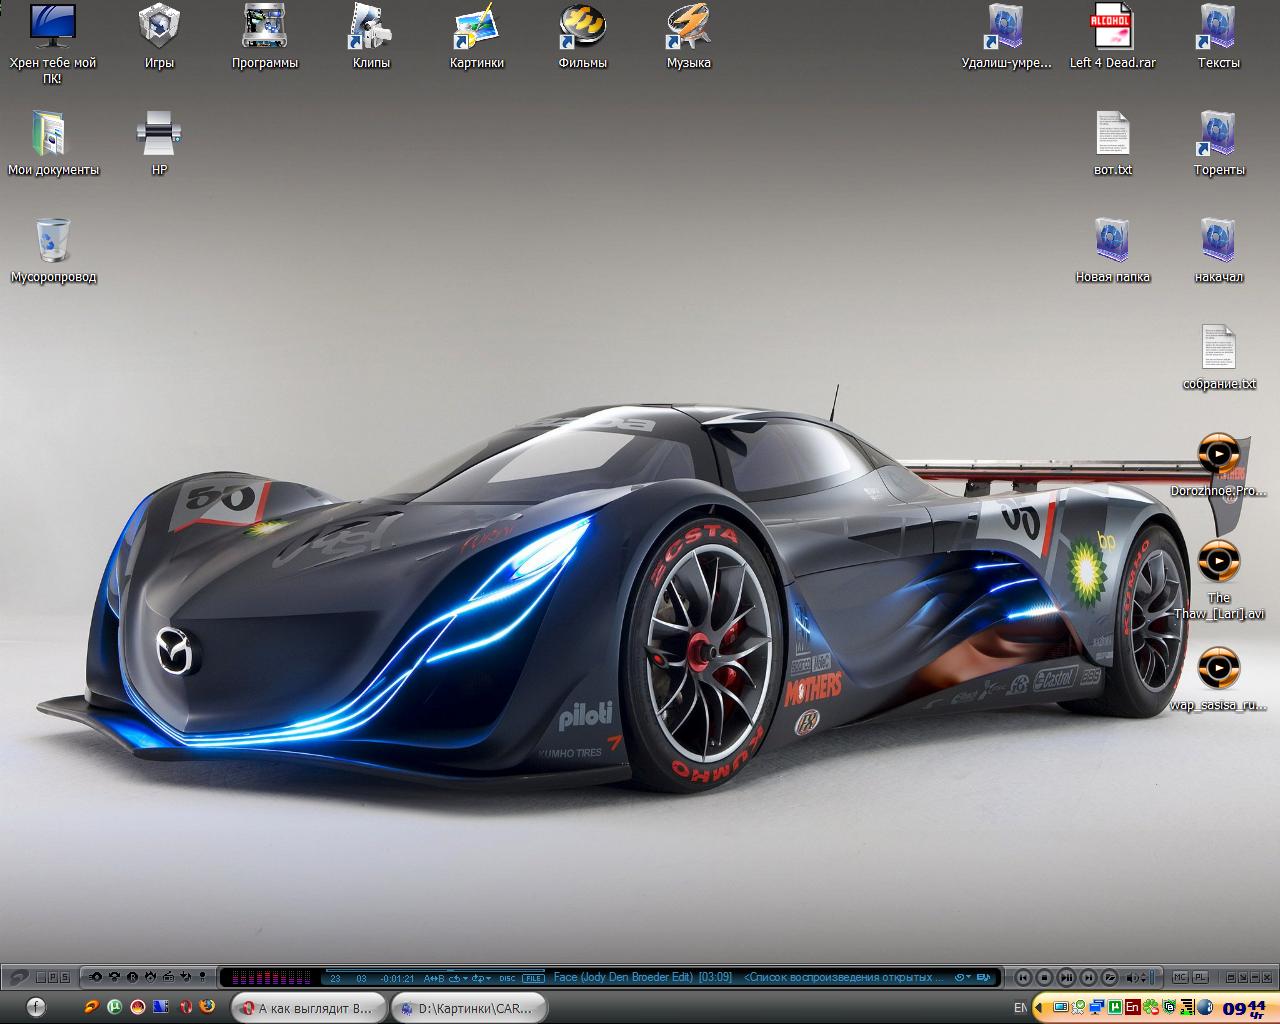Toggle the PL playlist button in player
This screenshot has height=1024, width=1280.
tap(1200, 977)
